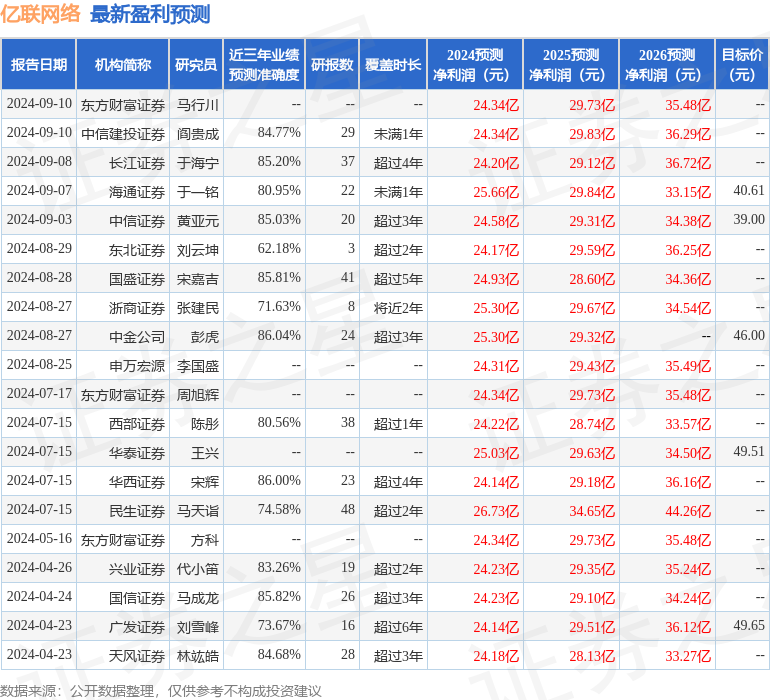This screenshot has height=700, width=770.
Task: Click the 最新盈利预测 heading
Action: [x=150, y=14]
